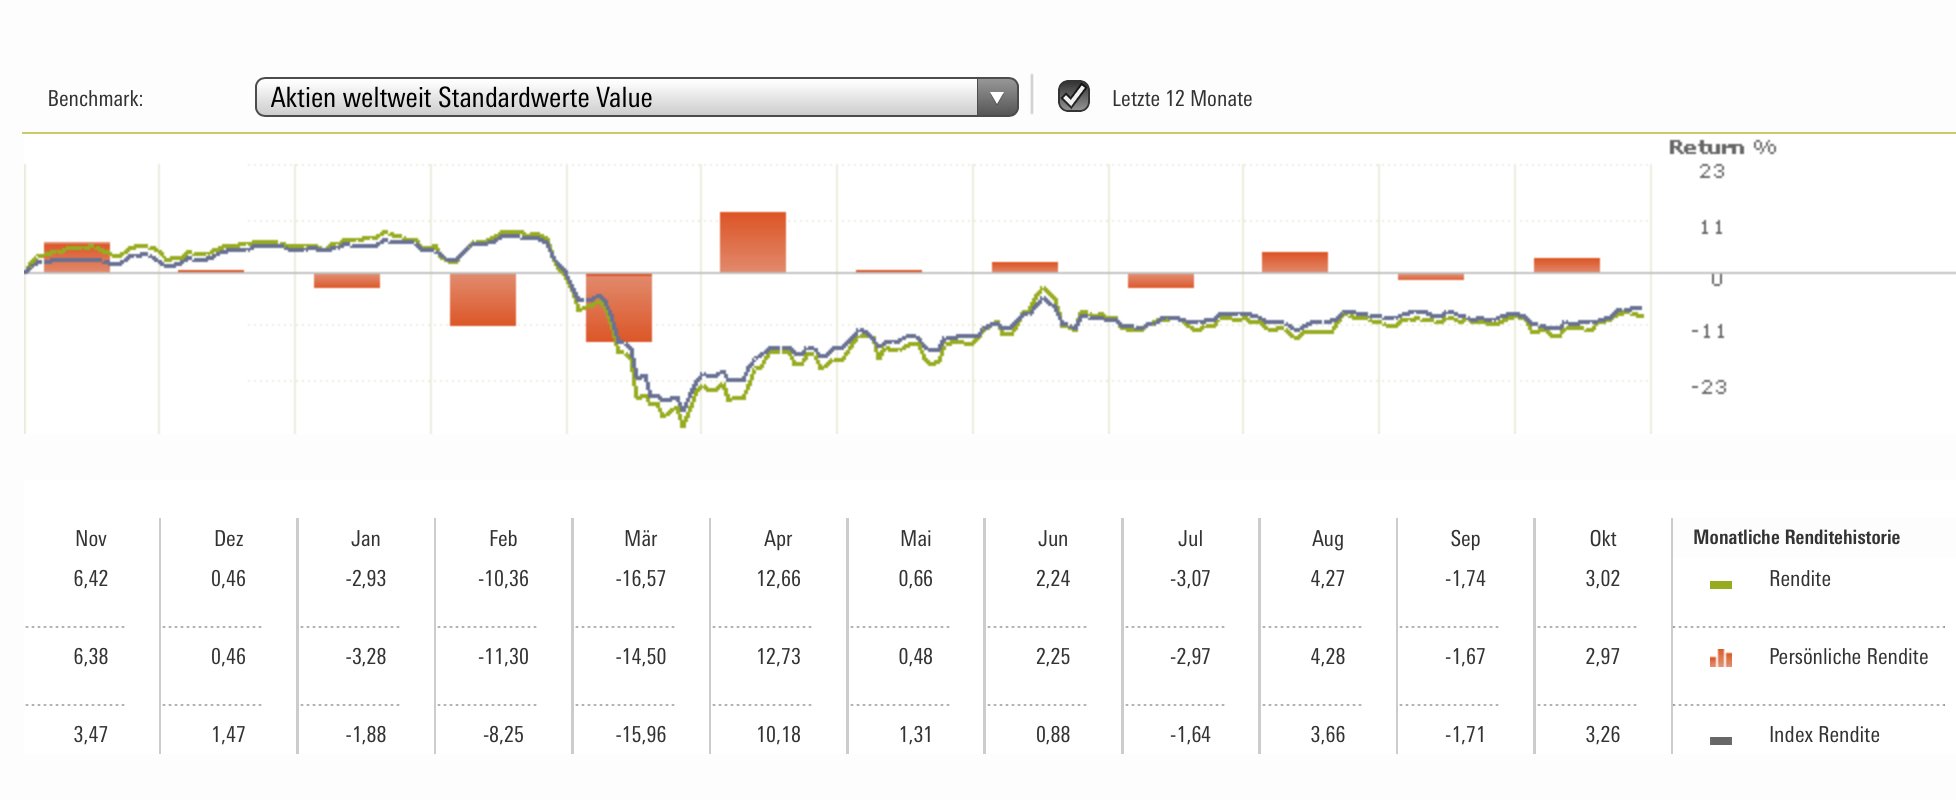The width and height of the screenshot is (1956, 800).
Task: Click the April orange return bar
Action: point(752,241)
